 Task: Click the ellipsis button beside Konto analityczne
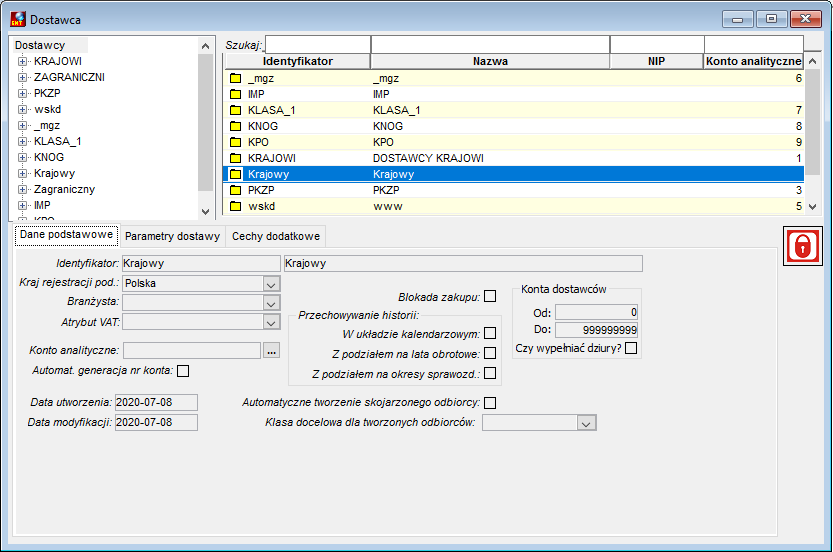271,351
